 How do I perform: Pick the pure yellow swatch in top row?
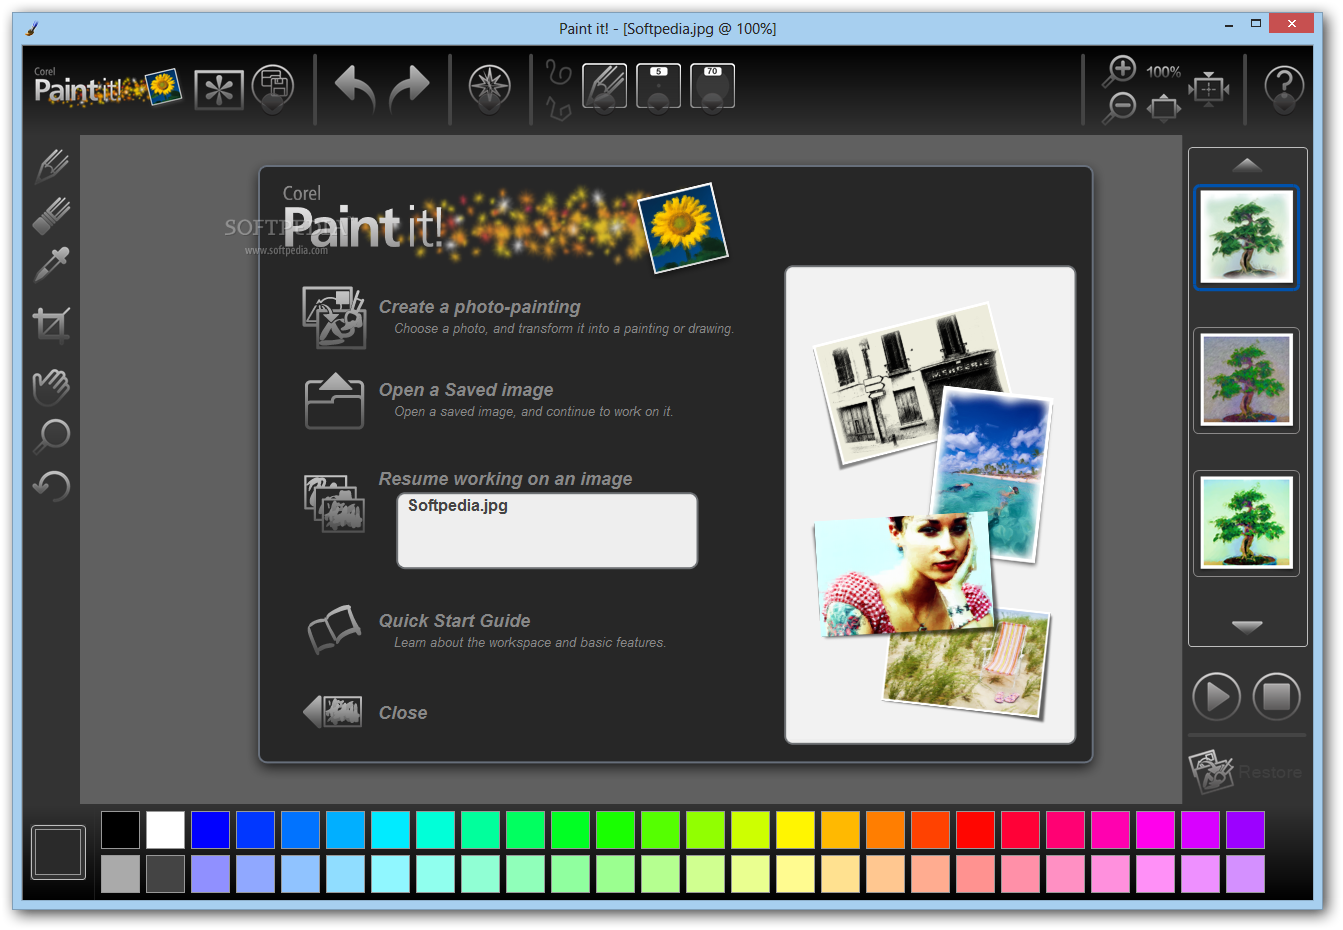pyautogui.click(x=795, y=830)
